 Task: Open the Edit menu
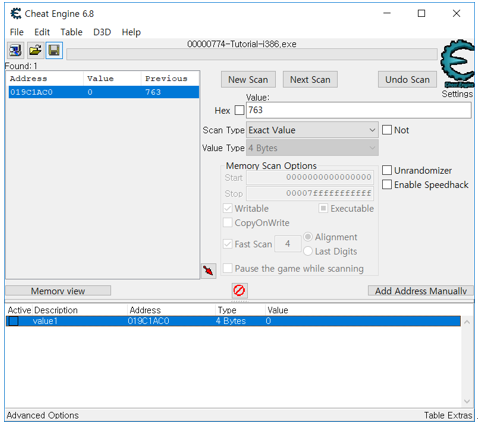(42, 32)
